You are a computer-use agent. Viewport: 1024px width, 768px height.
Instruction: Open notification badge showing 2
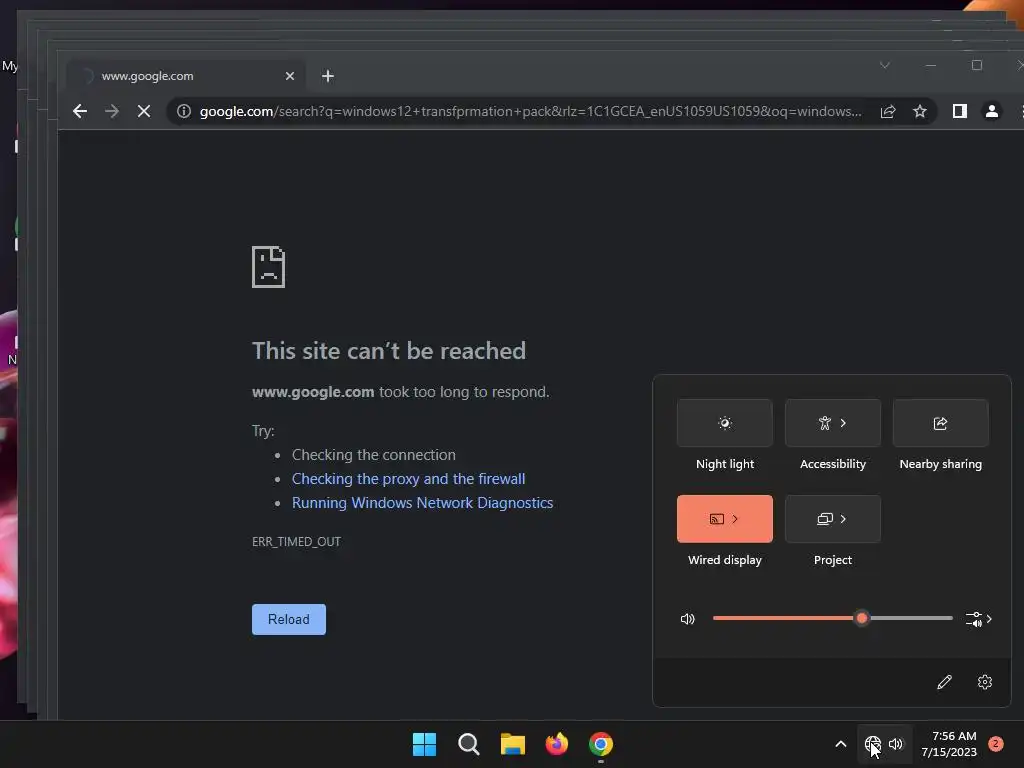996,744
